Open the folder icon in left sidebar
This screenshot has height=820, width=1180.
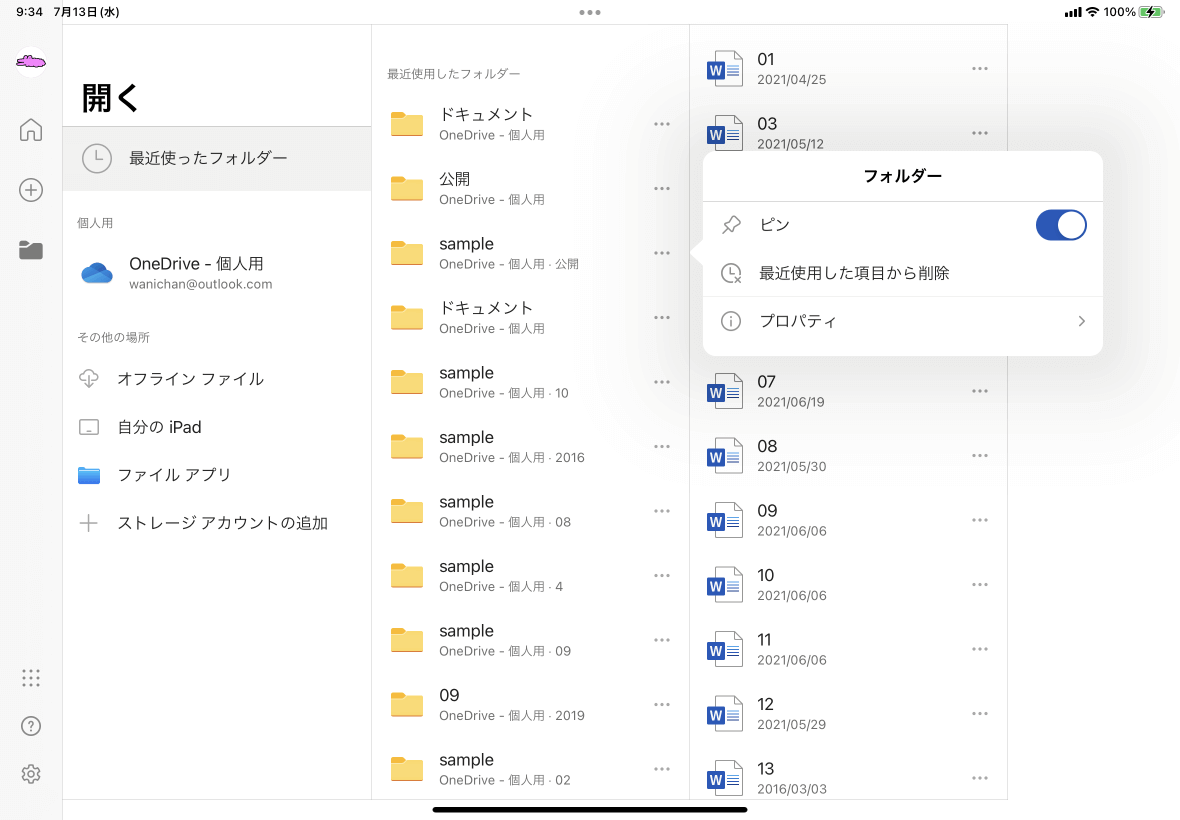[x=31, y=250]
